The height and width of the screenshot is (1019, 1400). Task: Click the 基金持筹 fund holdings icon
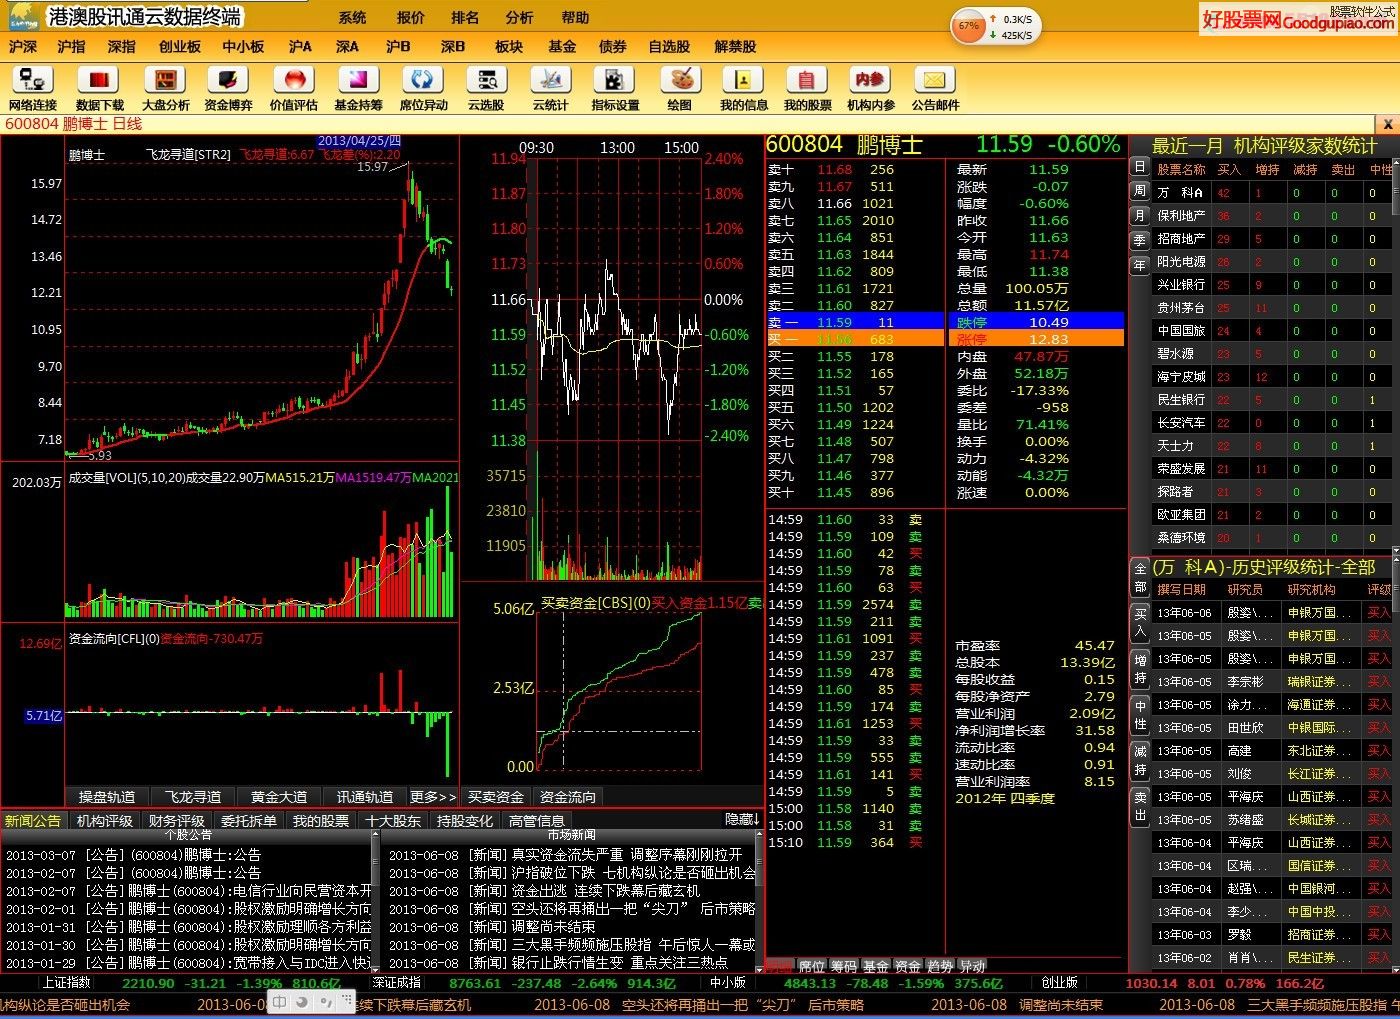[358, 88]
